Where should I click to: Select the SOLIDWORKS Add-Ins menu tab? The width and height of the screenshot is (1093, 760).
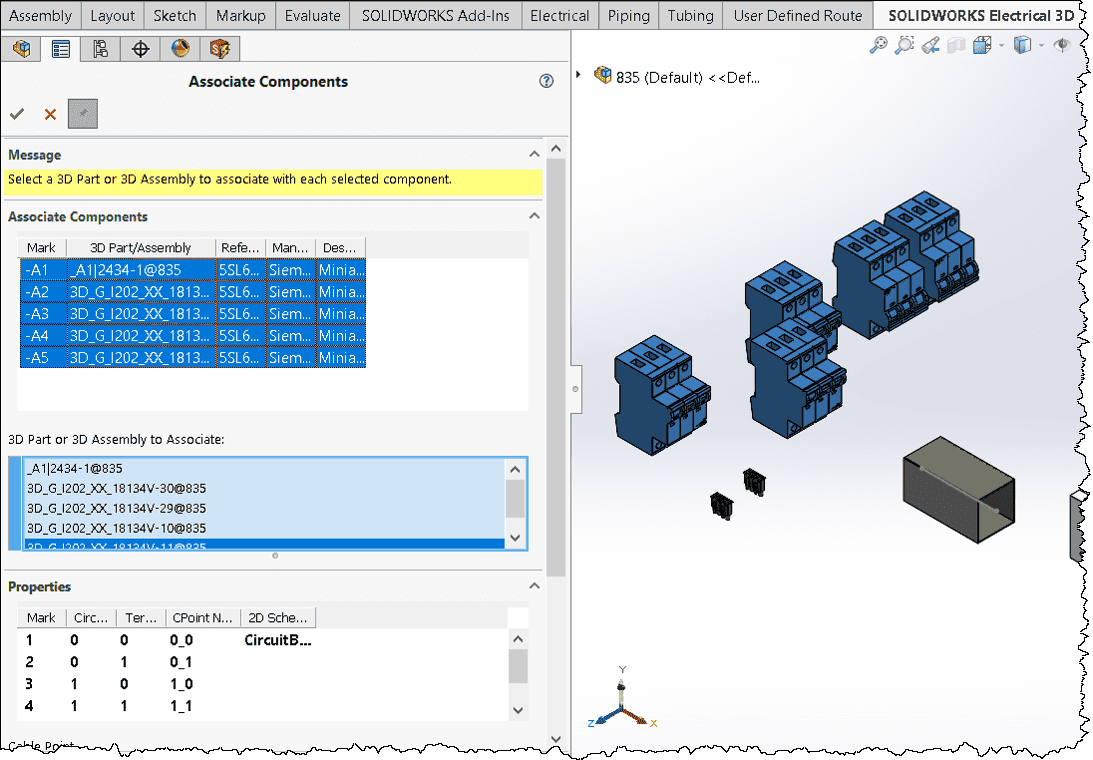tap(435, 16)
